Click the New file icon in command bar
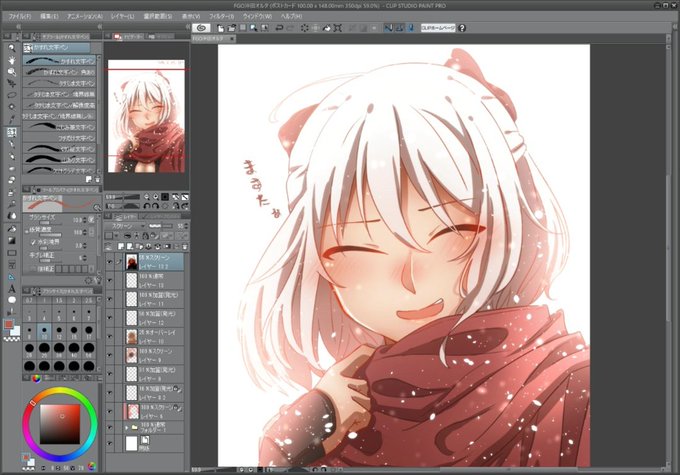680x475 pixels. 221,28
